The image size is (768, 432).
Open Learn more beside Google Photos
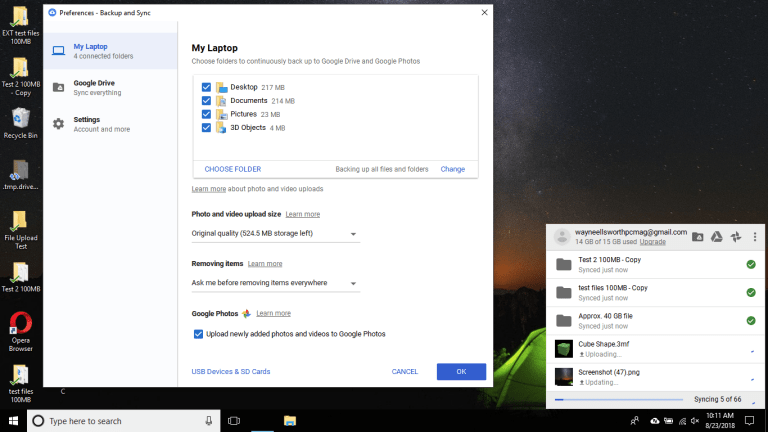[x=273, y=313]
